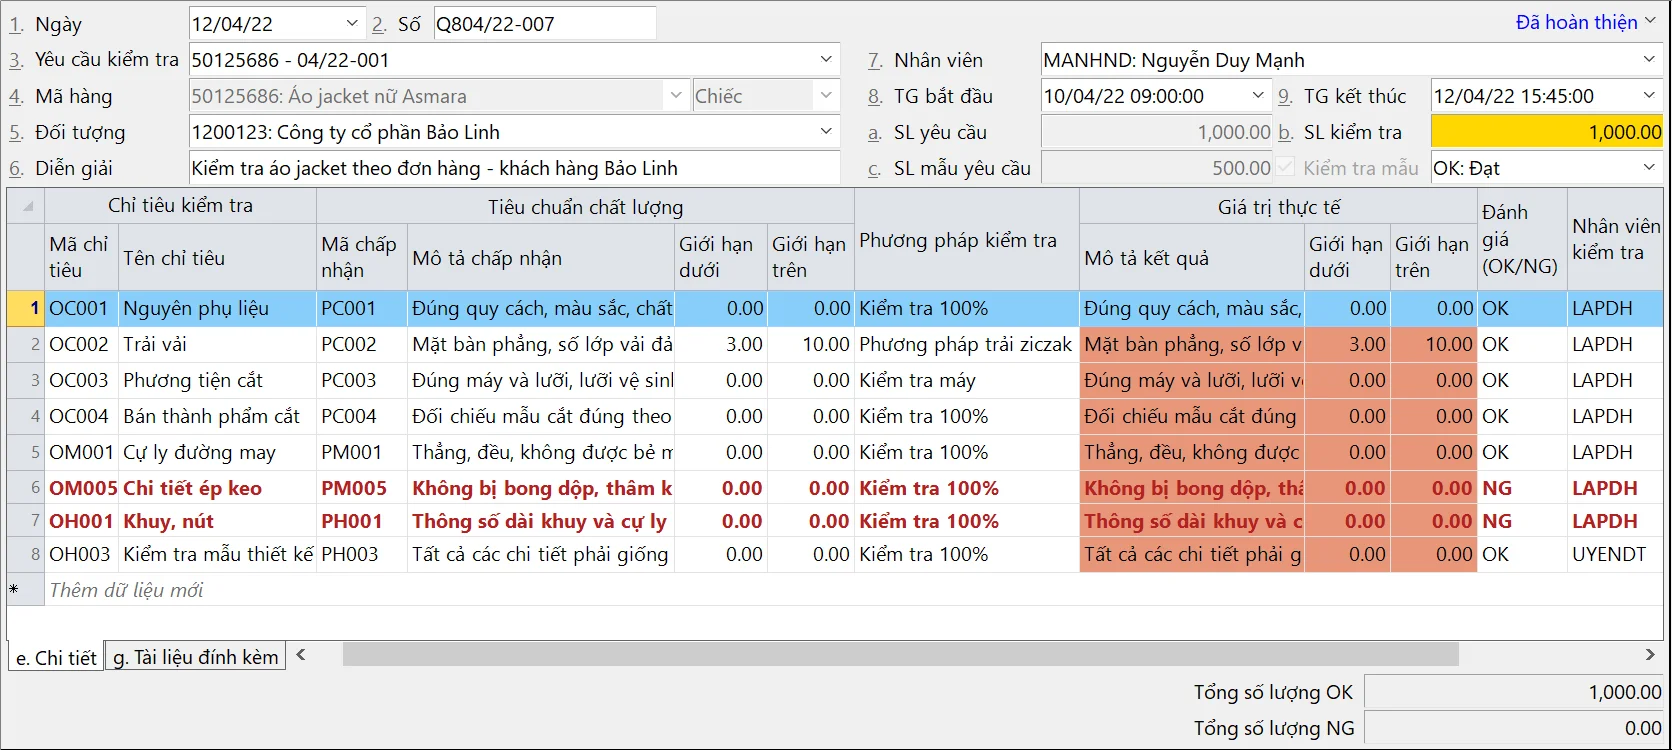Click the new row asterisk marker
Screen dimensions: 1672x750
14,590
